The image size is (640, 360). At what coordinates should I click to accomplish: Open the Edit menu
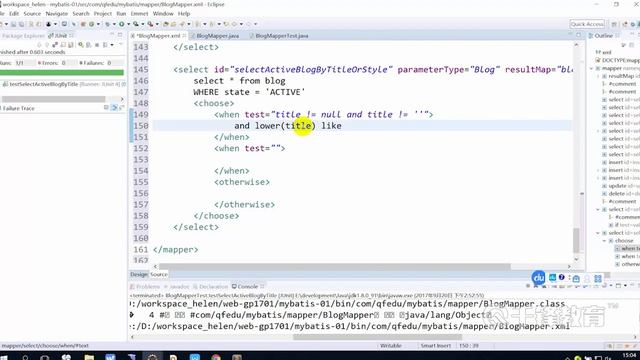point(14,13)
